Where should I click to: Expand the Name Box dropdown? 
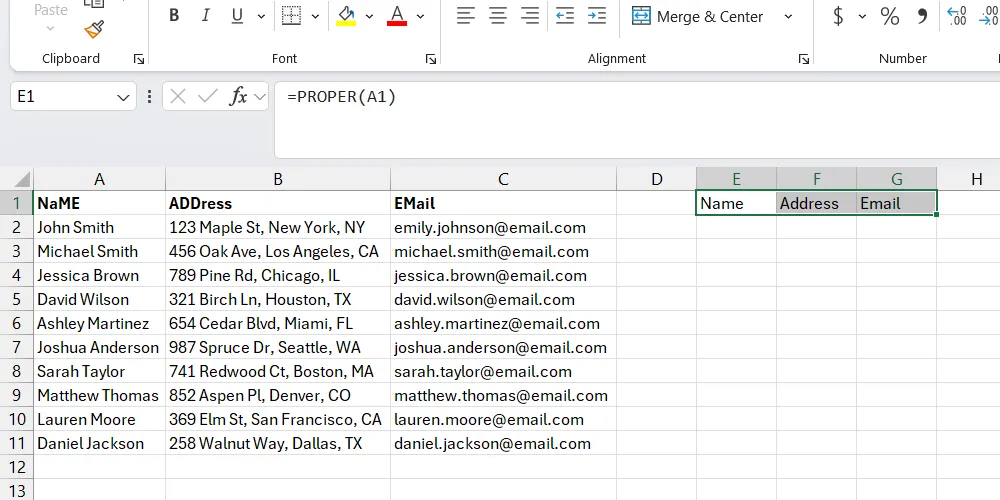(x=124, y=97)
